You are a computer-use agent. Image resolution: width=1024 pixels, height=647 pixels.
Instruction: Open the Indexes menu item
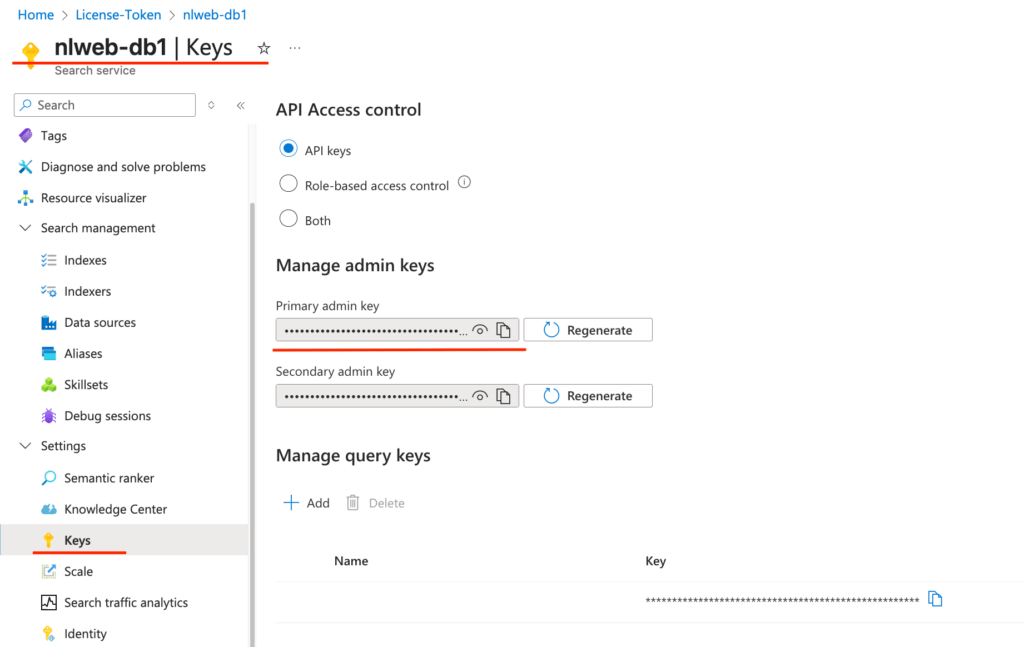(x=85, y=260)
